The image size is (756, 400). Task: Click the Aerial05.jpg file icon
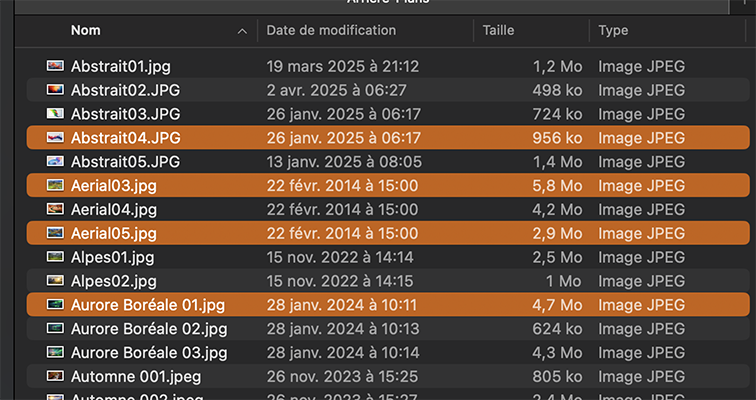(x=55, y=233)
